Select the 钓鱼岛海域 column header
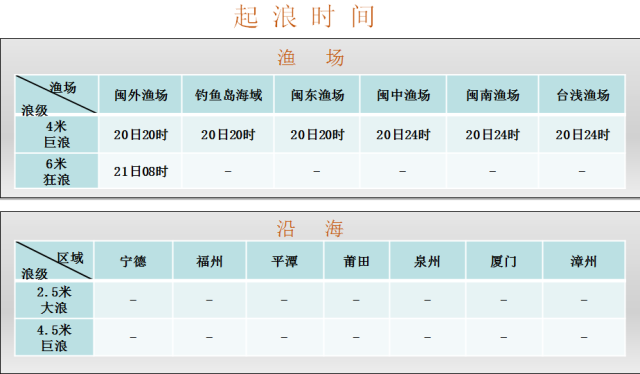The image size is (640, 374). pos(228,95)
